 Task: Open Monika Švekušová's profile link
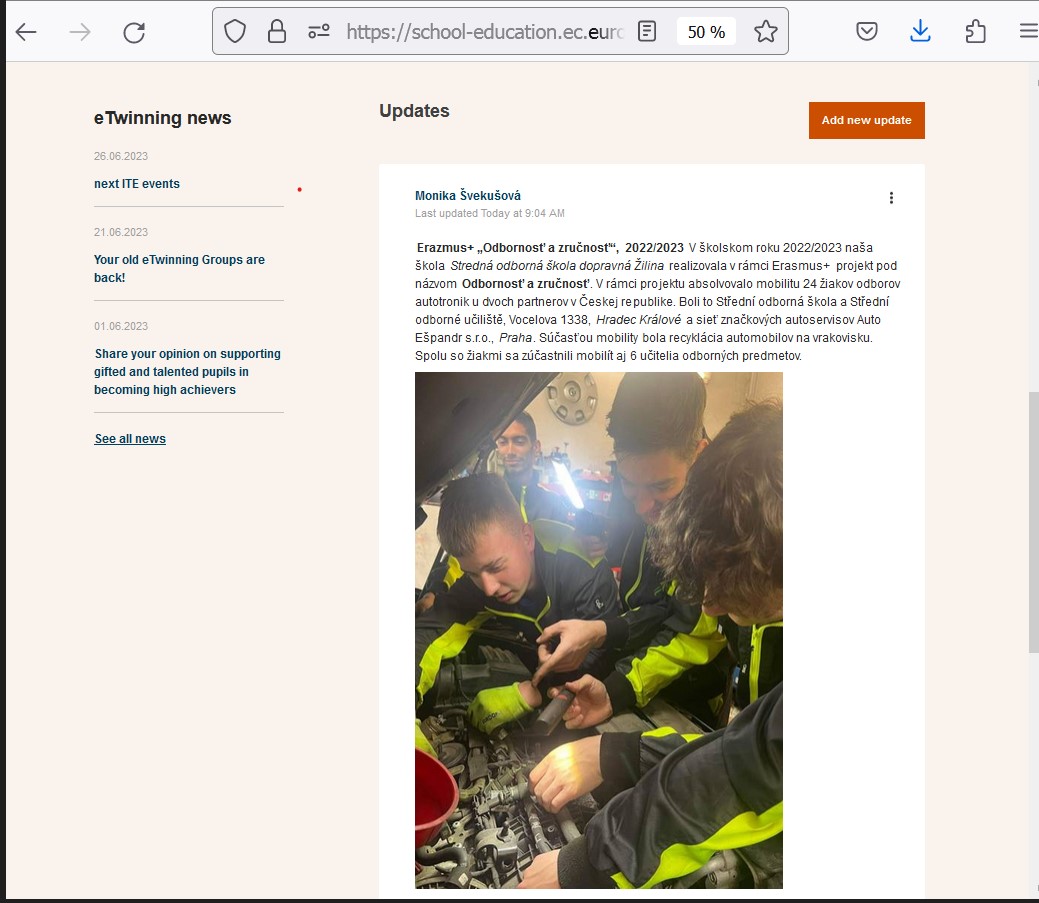[468, 195]
